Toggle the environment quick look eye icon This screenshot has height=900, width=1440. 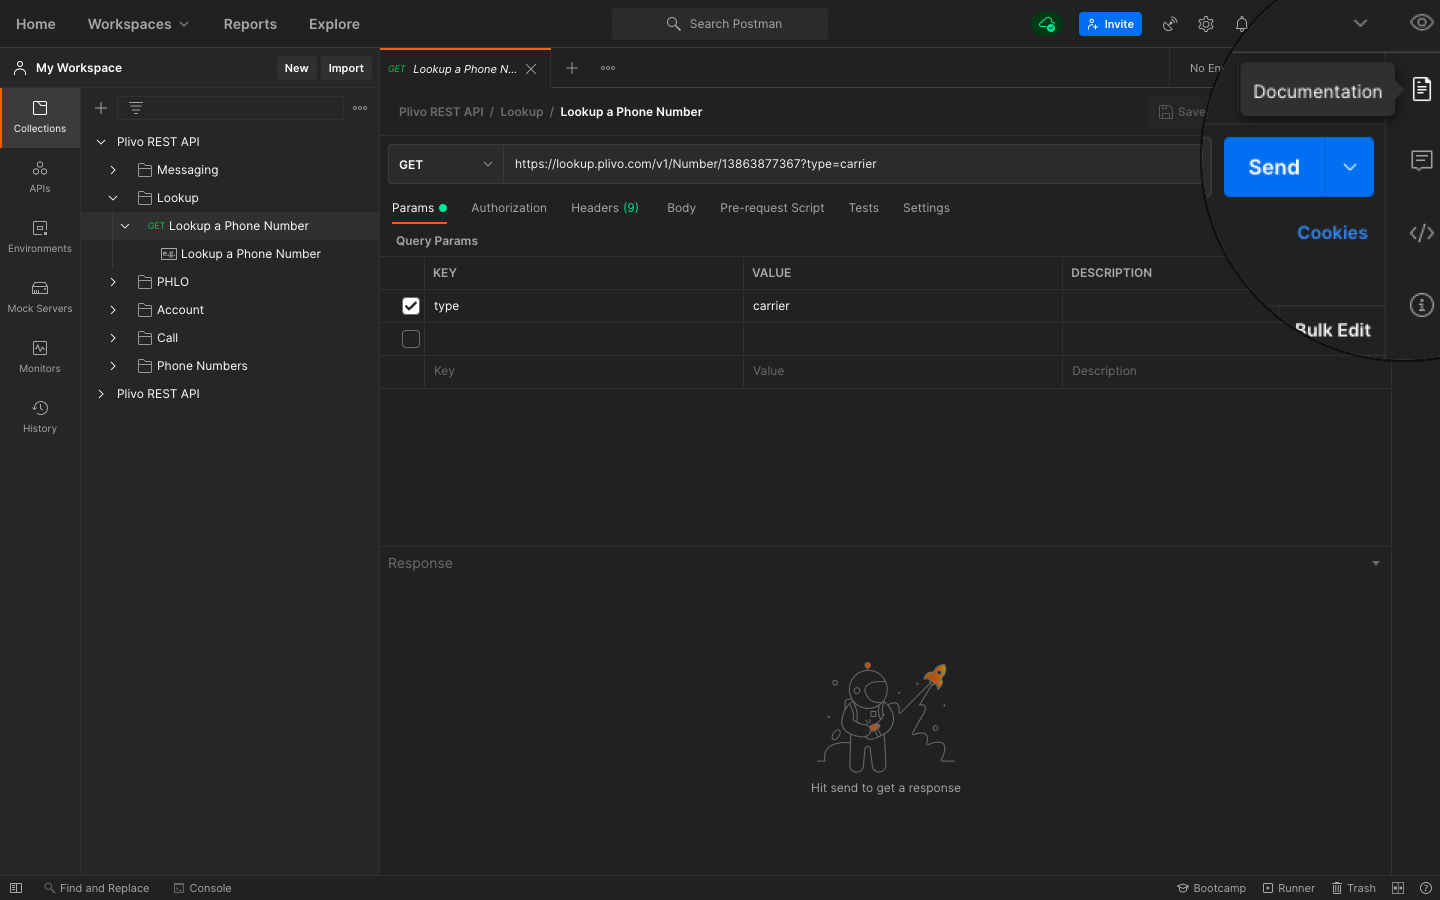(x=1421, y=23)
